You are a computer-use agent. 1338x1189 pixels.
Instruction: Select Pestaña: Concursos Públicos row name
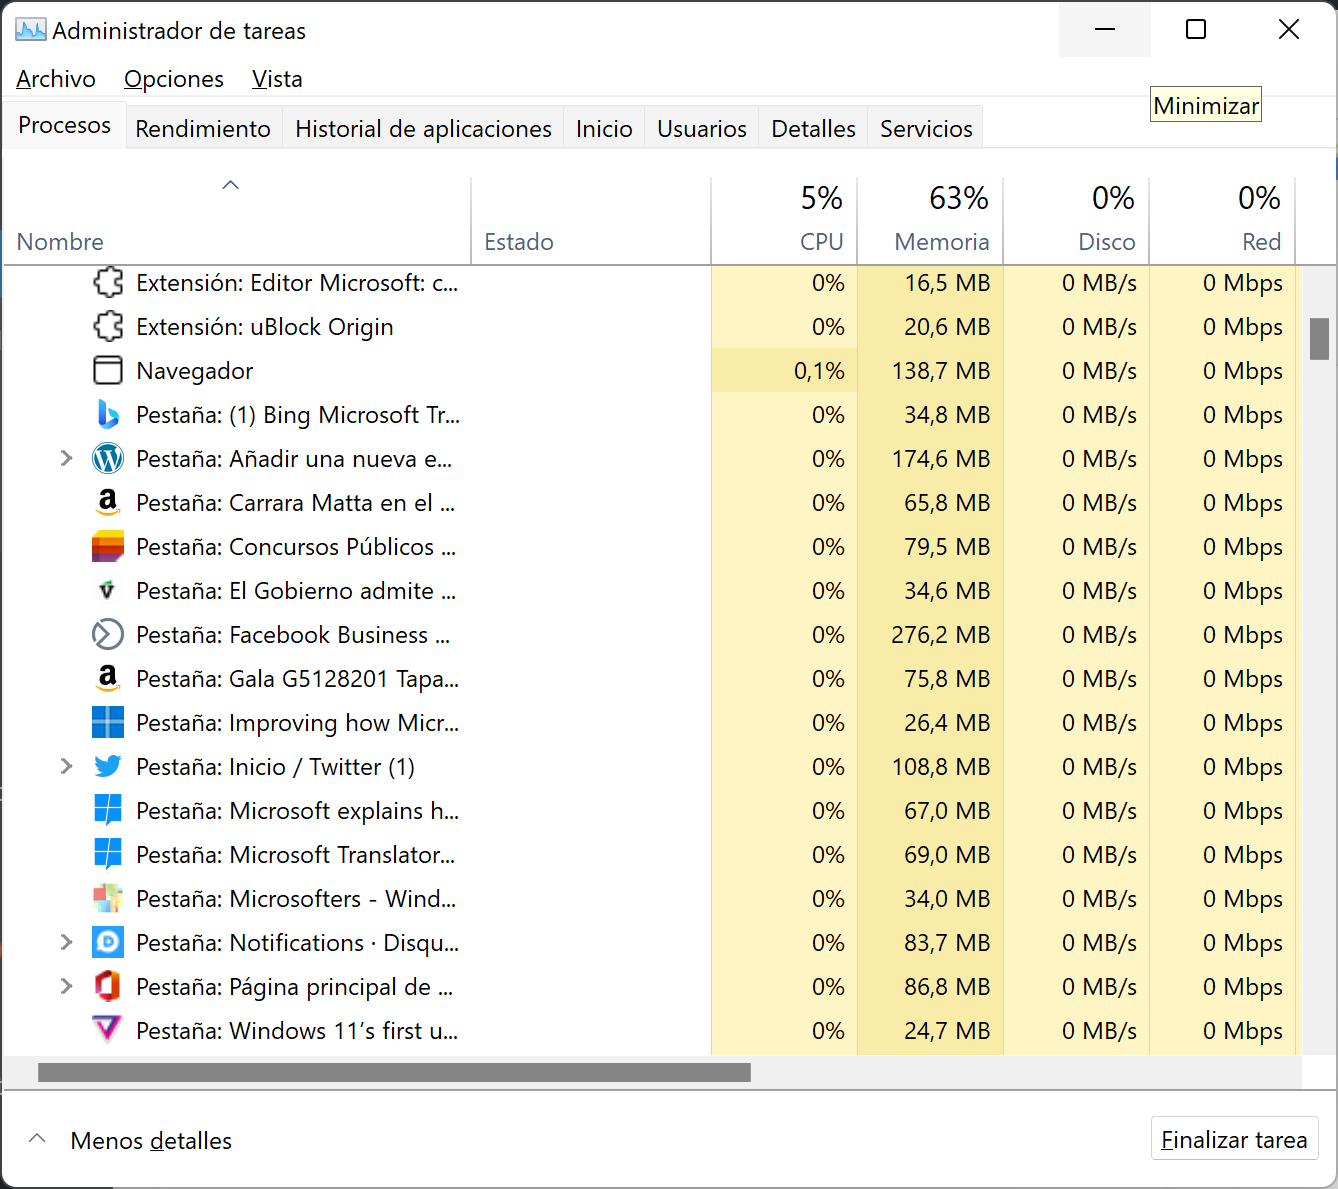tap(296, 547)
